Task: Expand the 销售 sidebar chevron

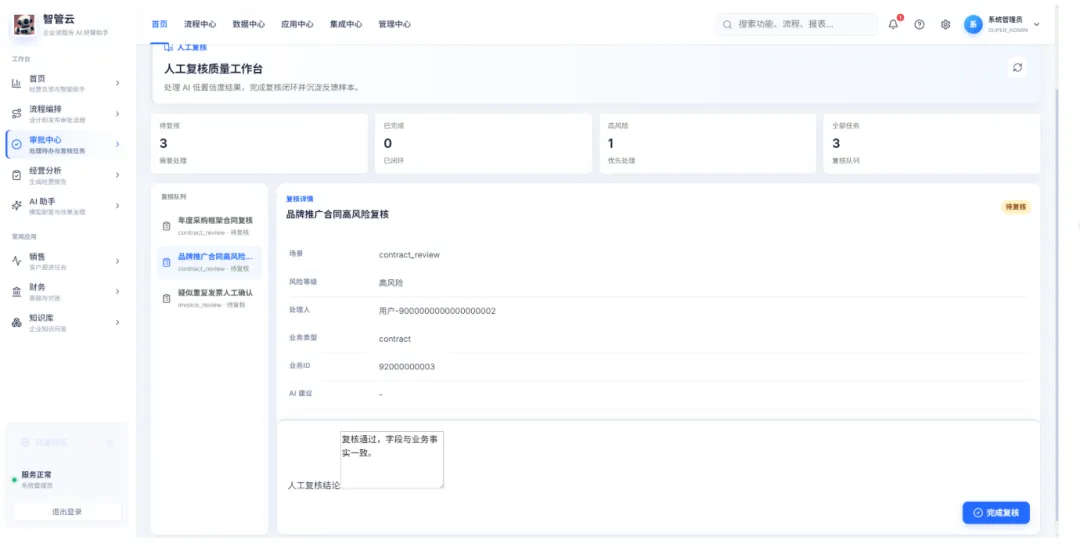Action: click(x=117, y=261)
